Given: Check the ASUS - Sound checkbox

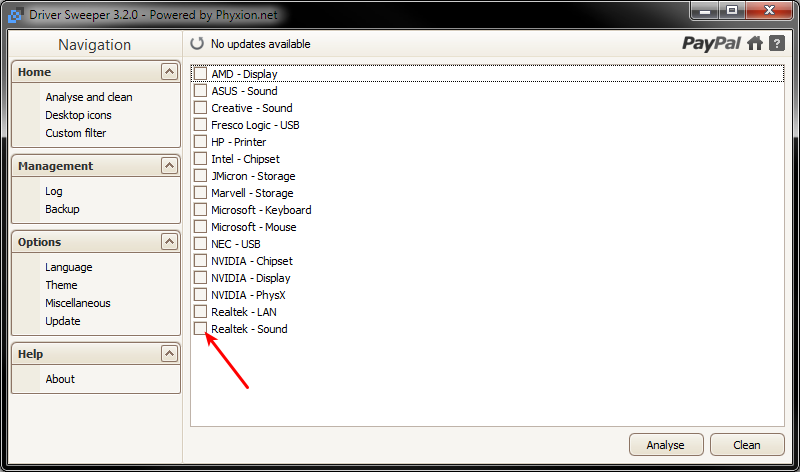Looking at the screenshot, I should 201,91.
